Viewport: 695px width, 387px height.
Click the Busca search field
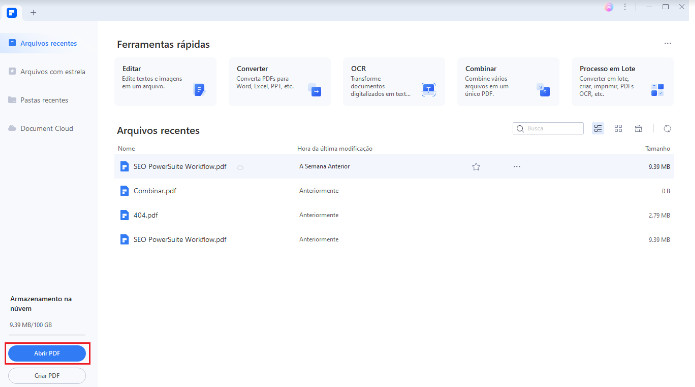(x=548, y=129)
